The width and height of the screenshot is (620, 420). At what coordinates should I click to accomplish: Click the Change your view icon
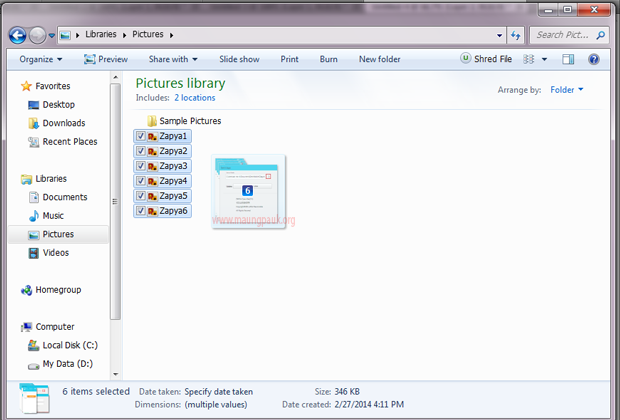[x=529, y=59]
